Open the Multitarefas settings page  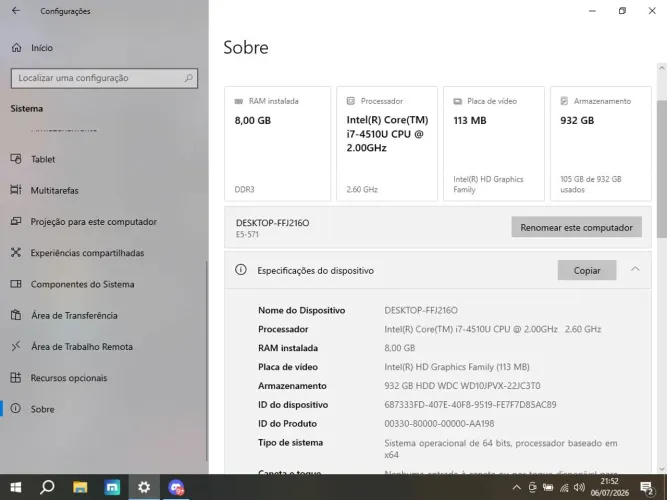click(104, 190)
